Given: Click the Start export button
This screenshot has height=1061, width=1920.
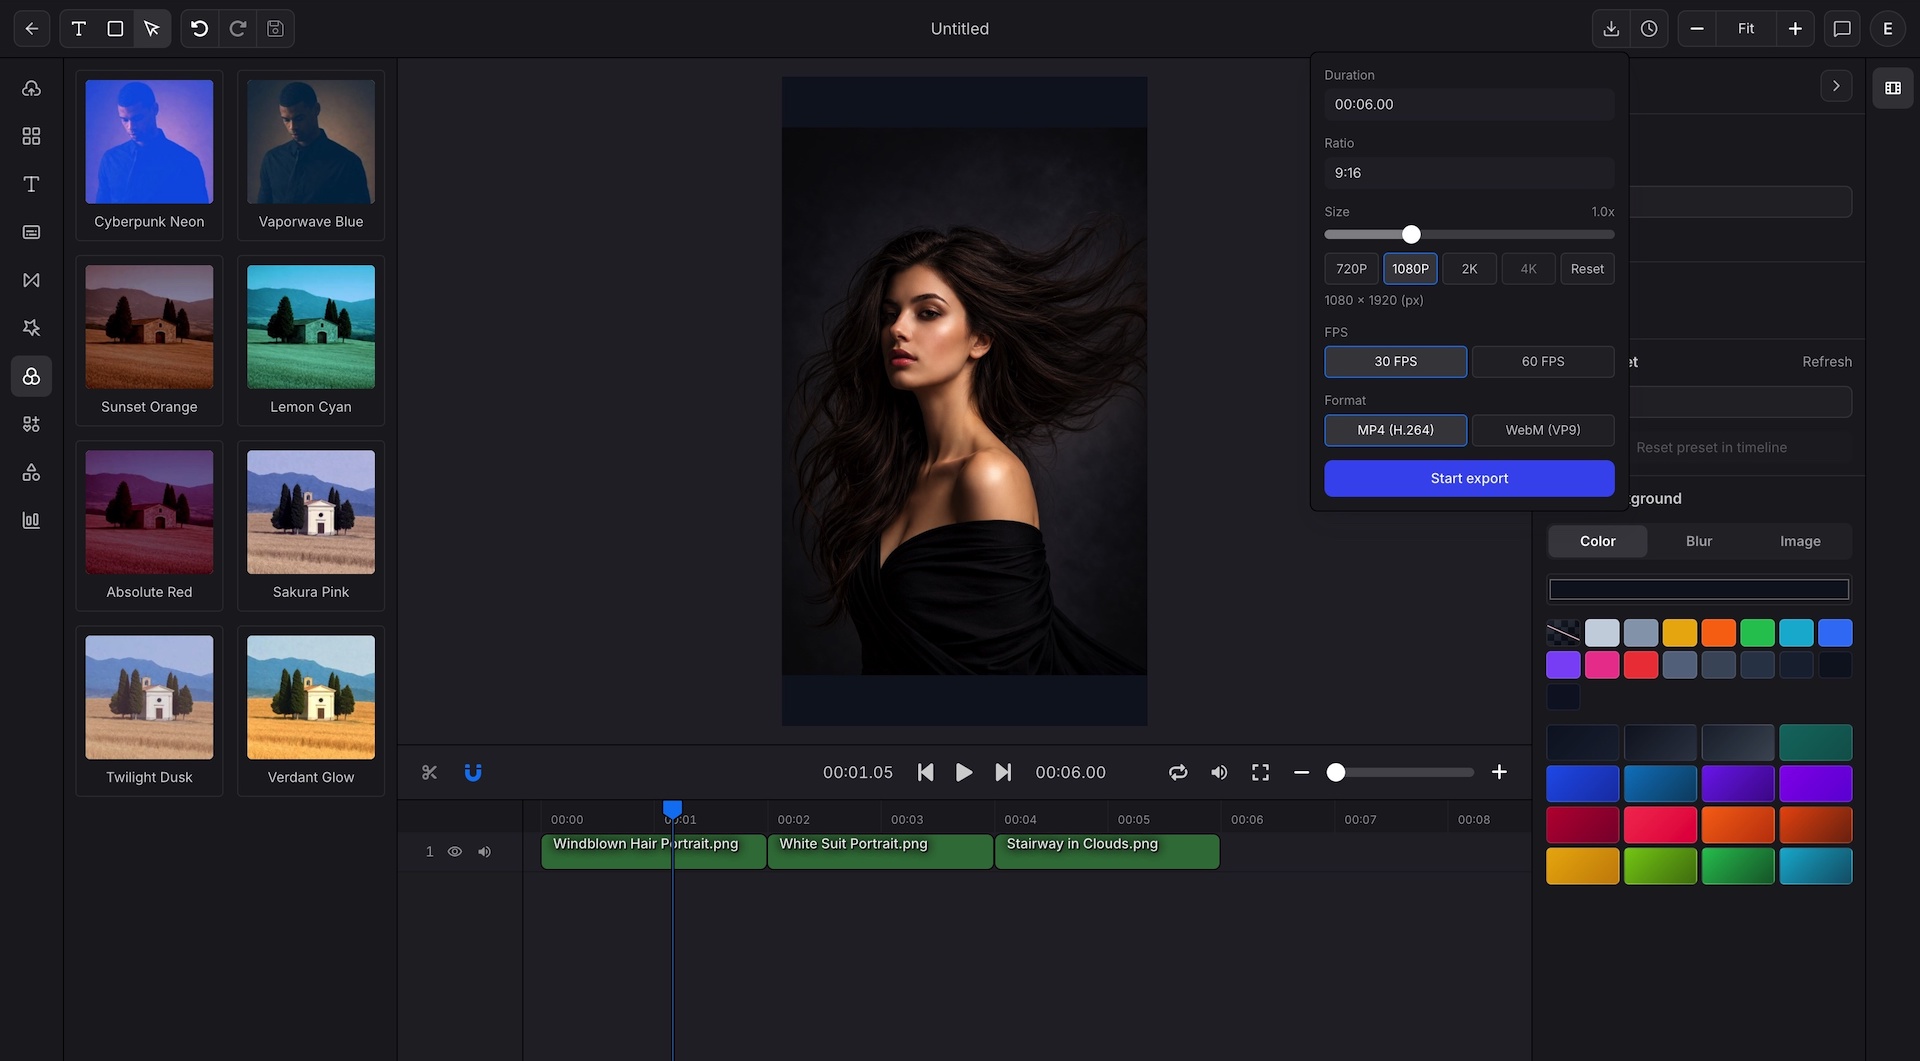Looking at the screenshot, I should coord(1468,478).
